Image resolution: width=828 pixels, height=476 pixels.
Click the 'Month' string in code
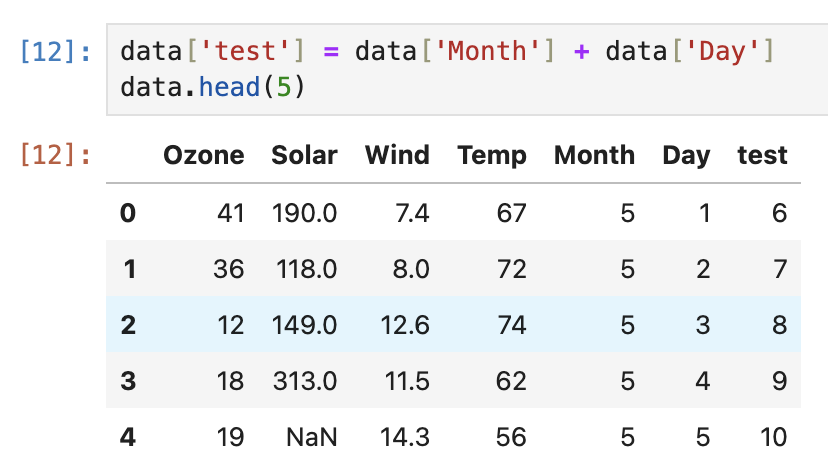(487, 52)
